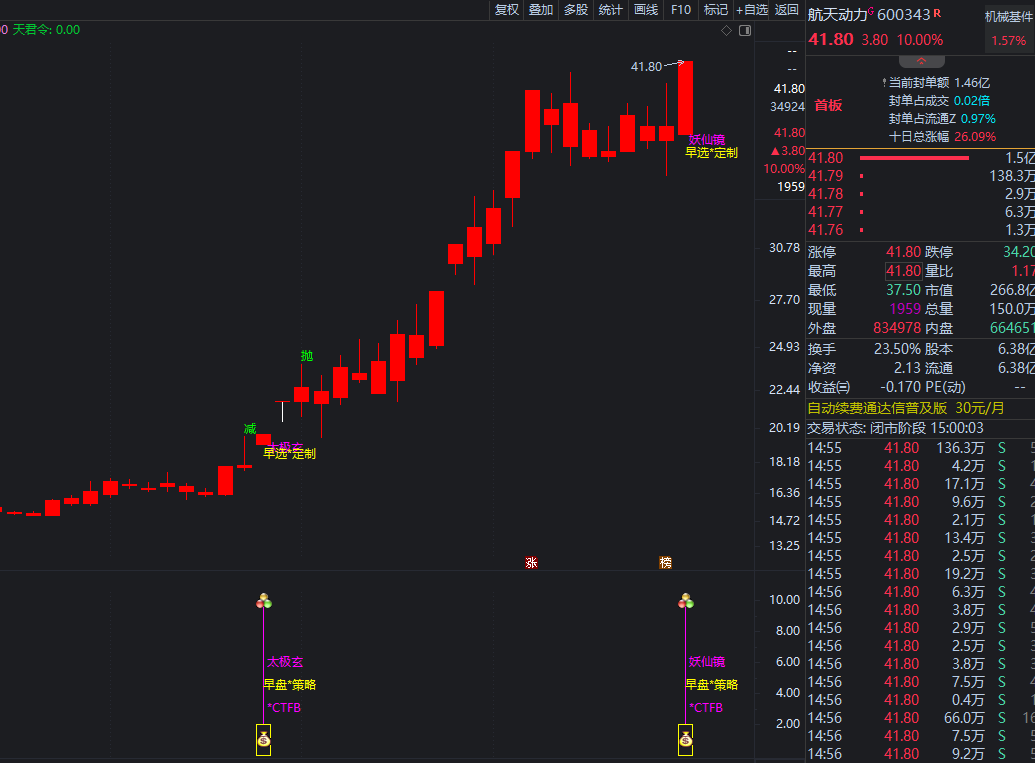1035x763 pixels.
Task: Click the R badge beside stock code 600343
Action: tap(939, 13)
